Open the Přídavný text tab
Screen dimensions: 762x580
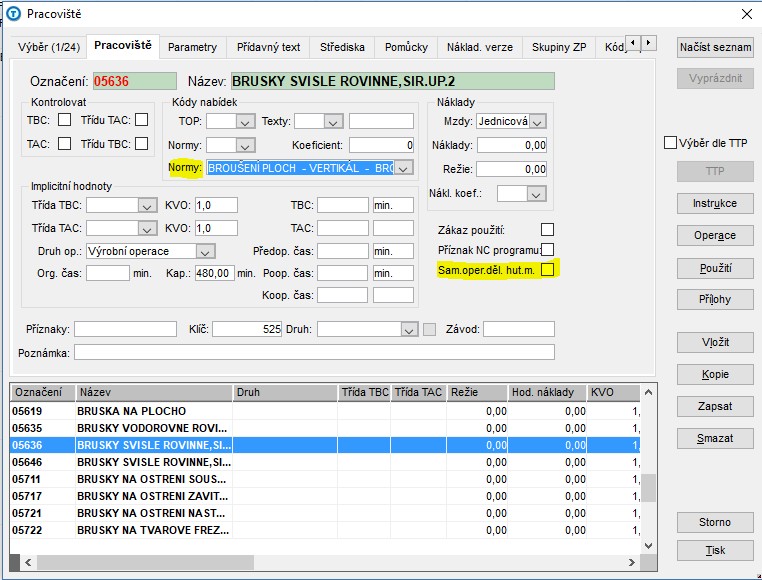click(x=268, y=47)
